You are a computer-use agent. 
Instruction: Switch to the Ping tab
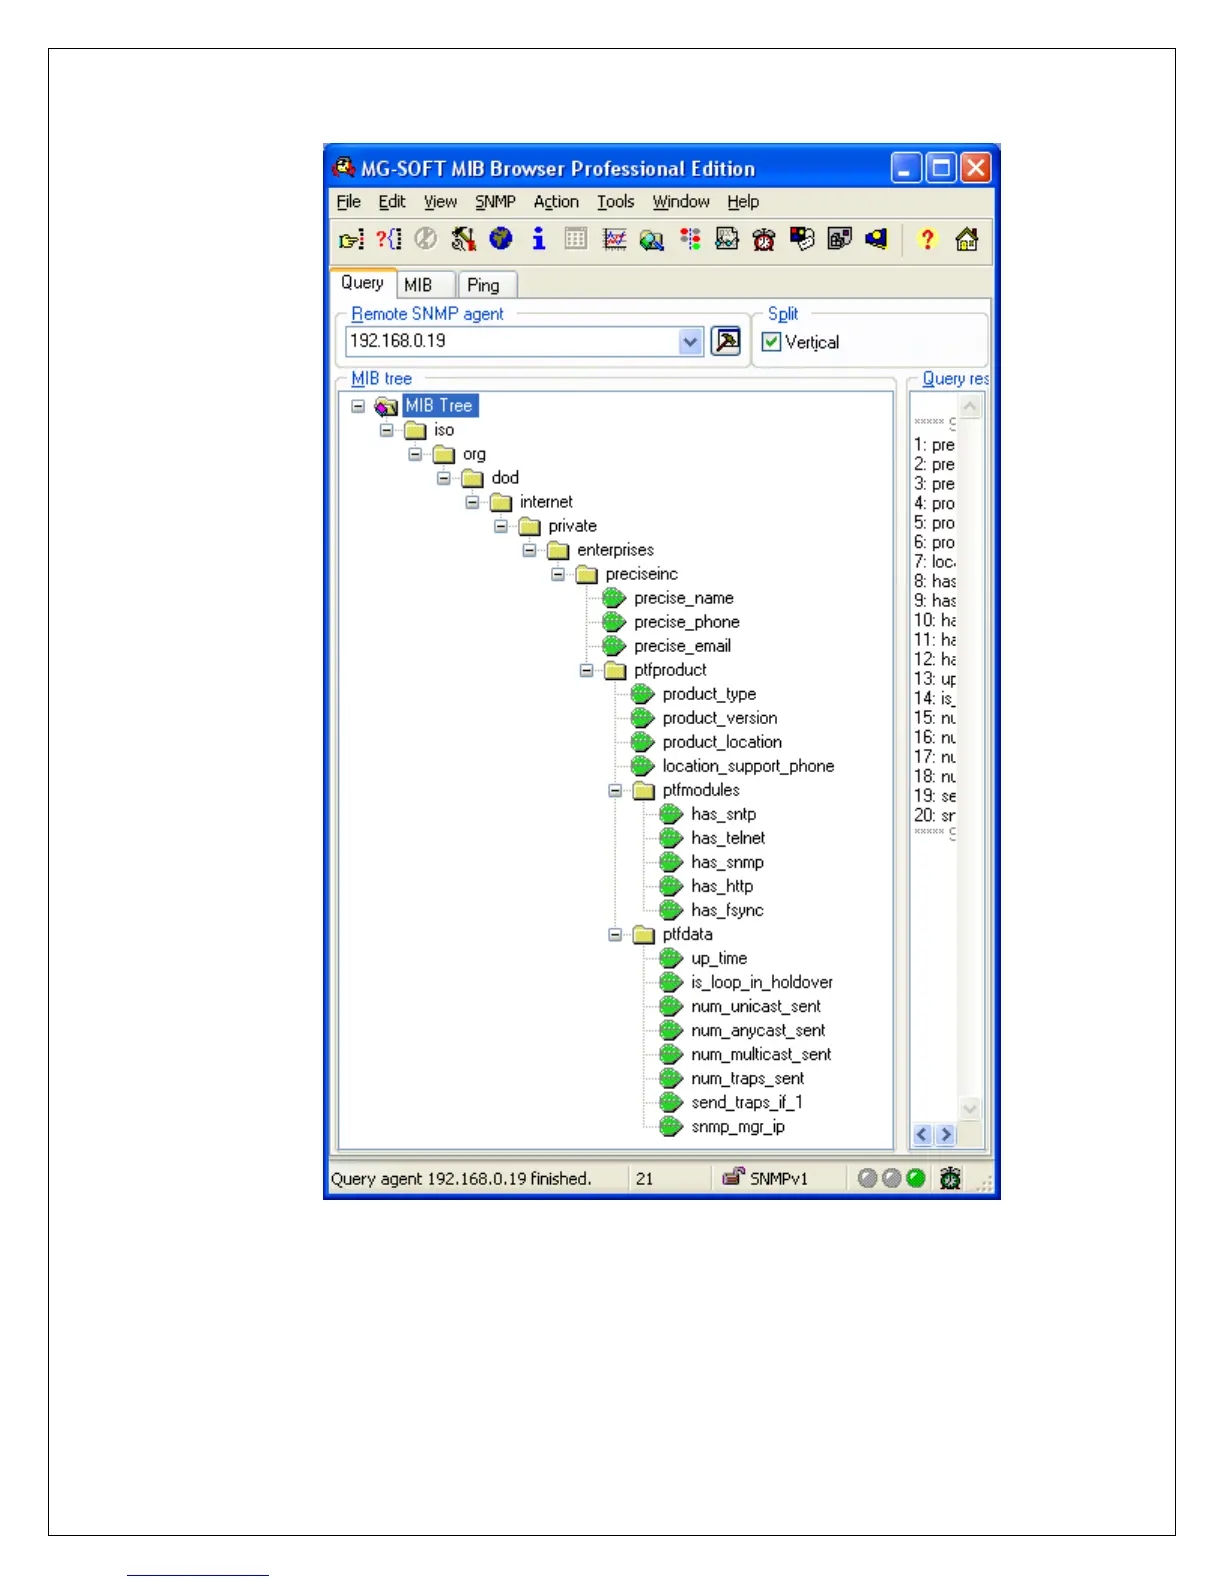(486, 285)
